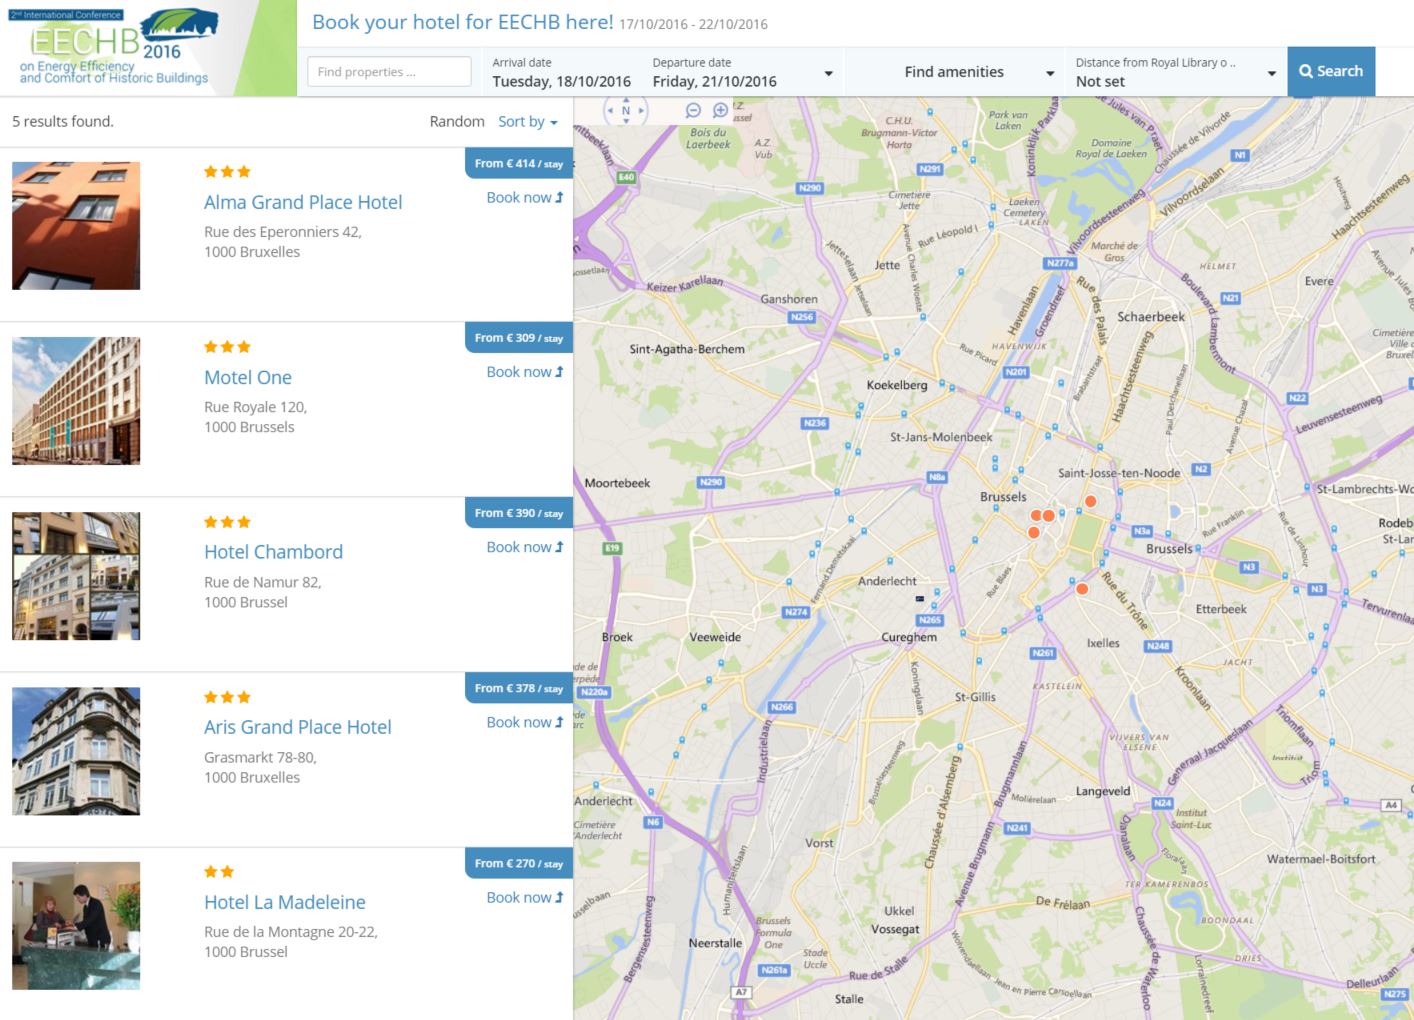1414x1020 pixels.
Task: Pan map right using compass arrow
Action: click(x=641, y=111)
